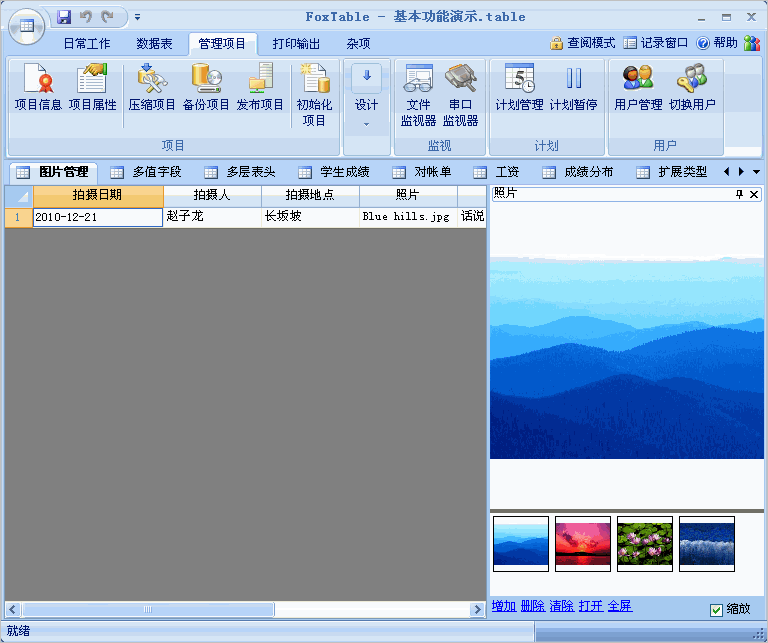Click the 拍摄地点 column header
Viewport: 768px width, 643px height.
click(310, 195)
